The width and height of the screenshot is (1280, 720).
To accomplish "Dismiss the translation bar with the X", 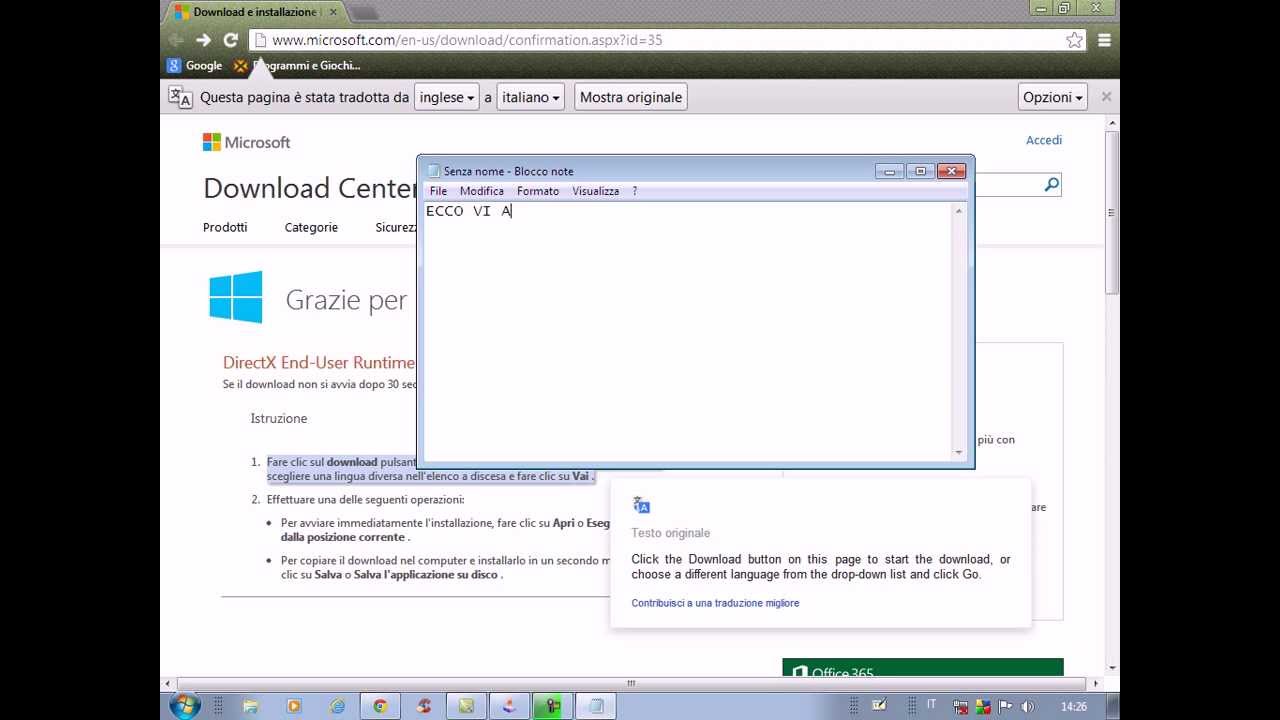I will point(1106,97).
